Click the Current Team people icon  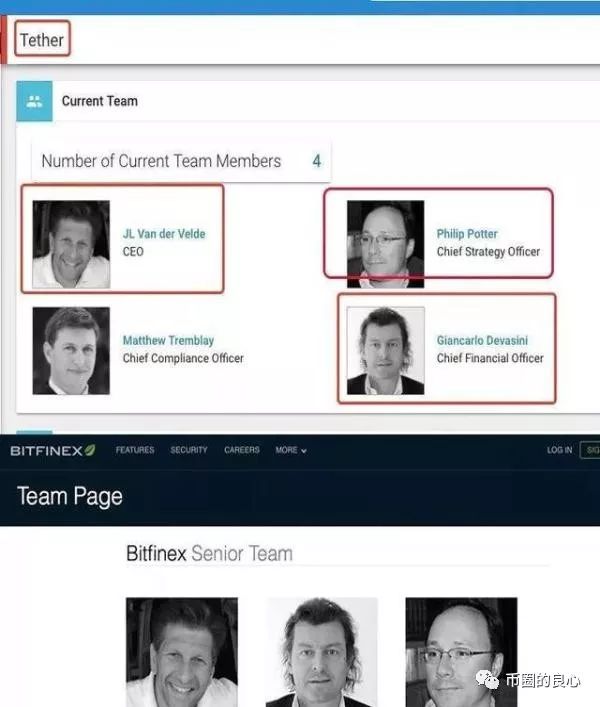pos(34,101)
